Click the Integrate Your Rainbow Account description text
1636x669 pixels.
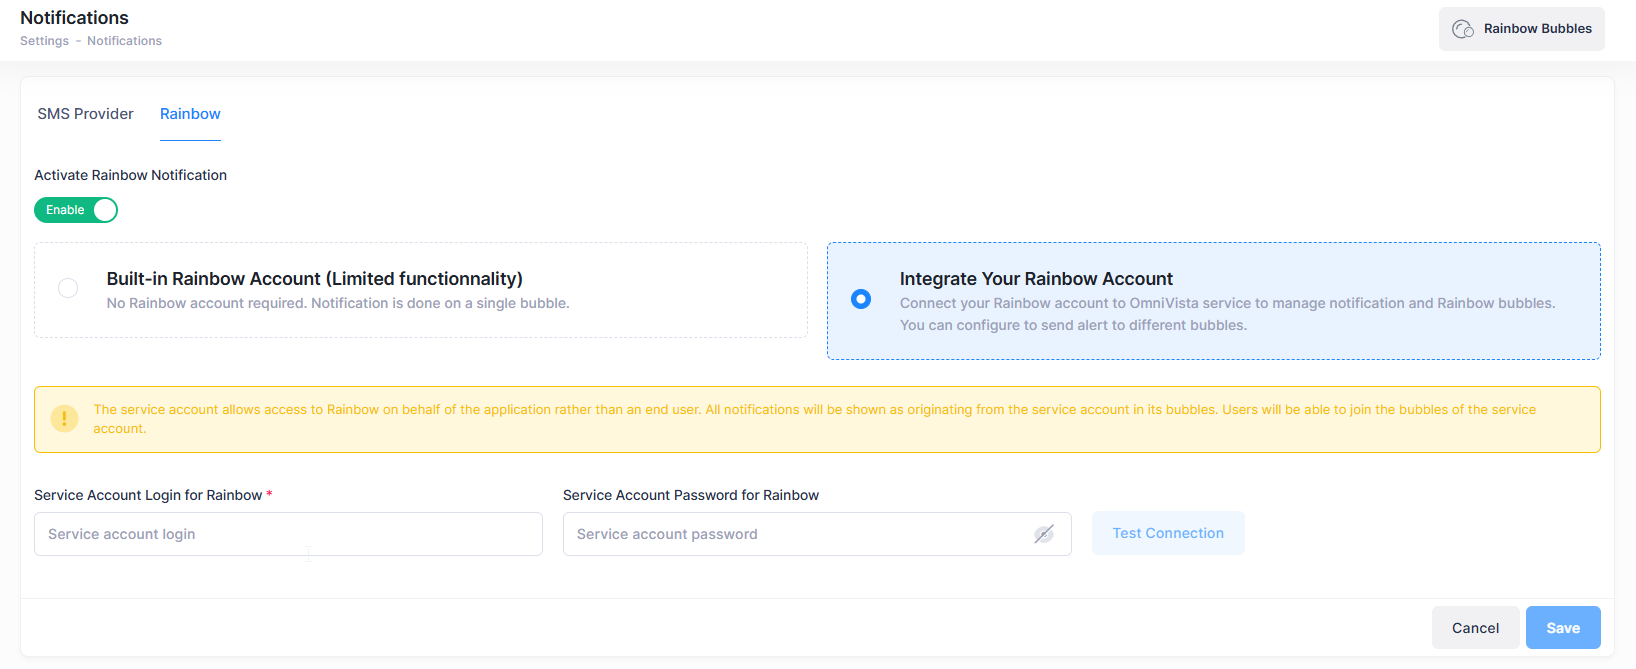(x=1226, y=314)
